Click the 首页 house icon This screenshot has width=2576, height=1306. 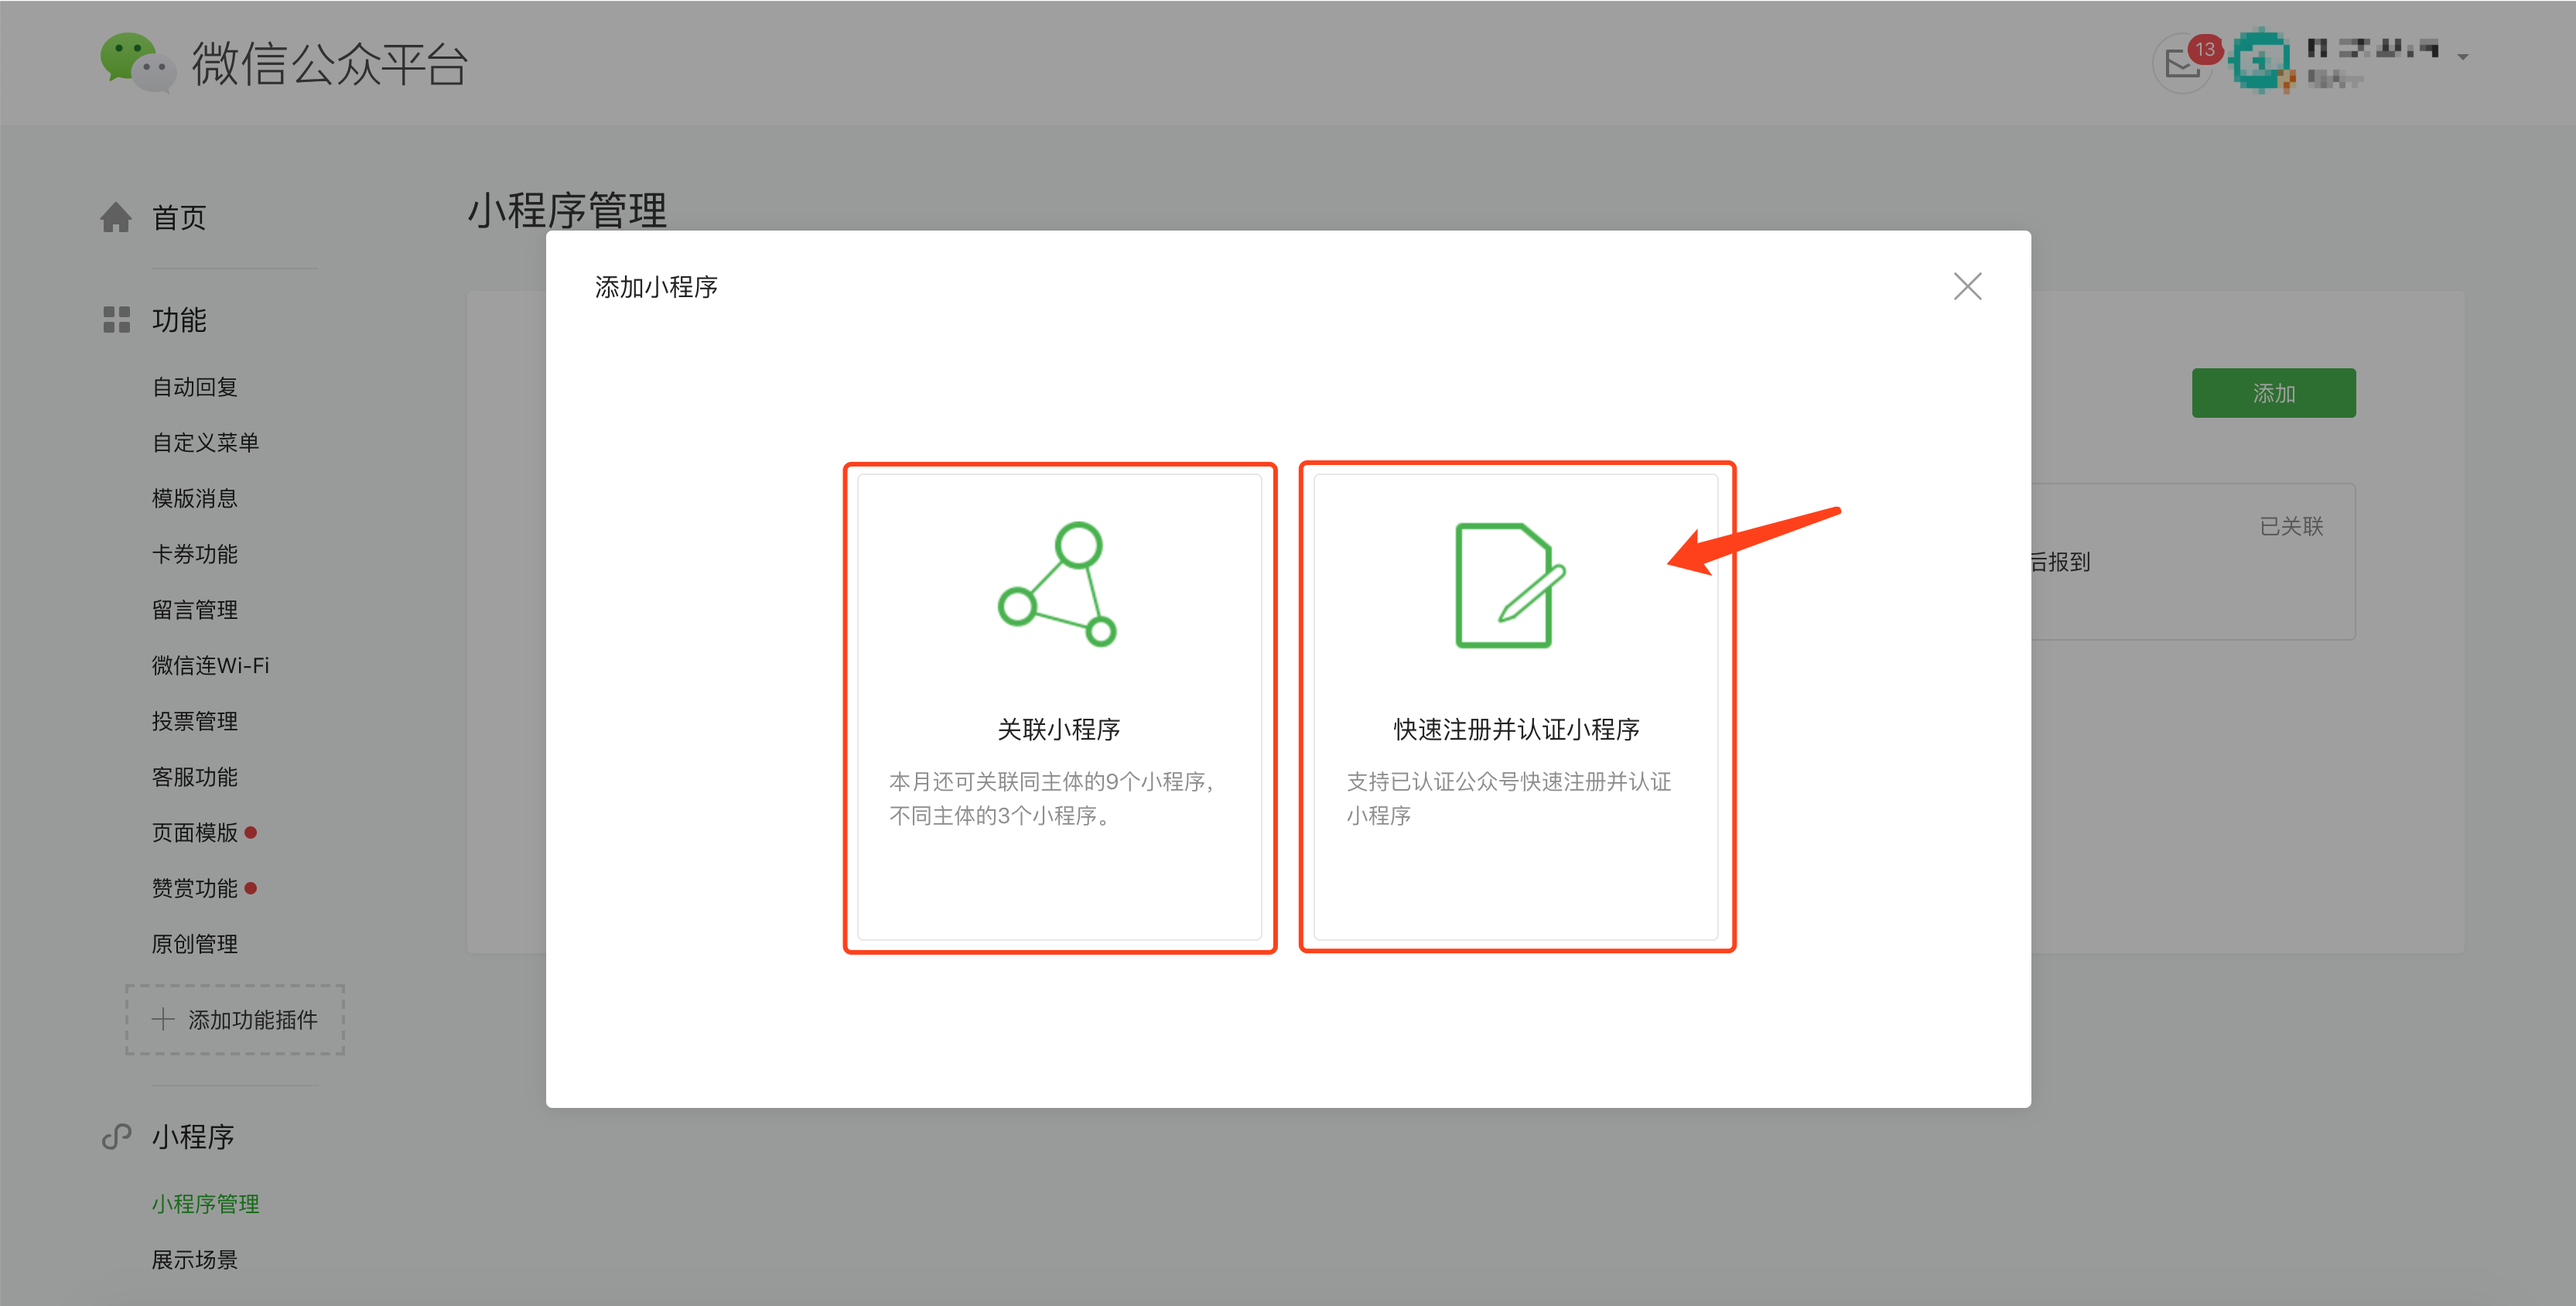pos(116,217)
